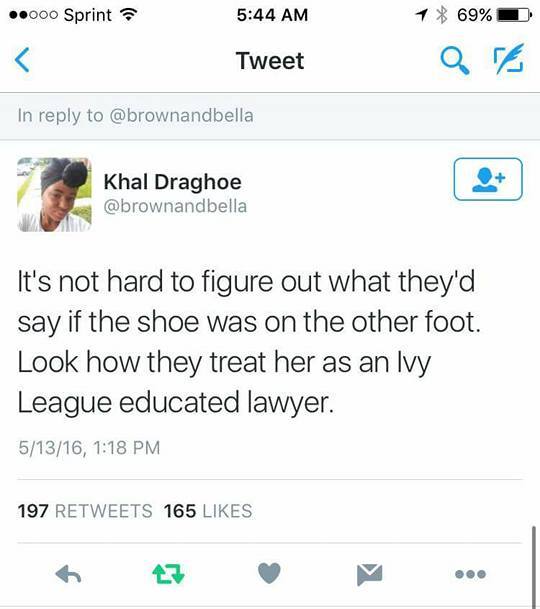Viewport: 540px width, 609px height.
Task: Tap the Bluetooth icon in the status bar
Action: coord(441,15)
